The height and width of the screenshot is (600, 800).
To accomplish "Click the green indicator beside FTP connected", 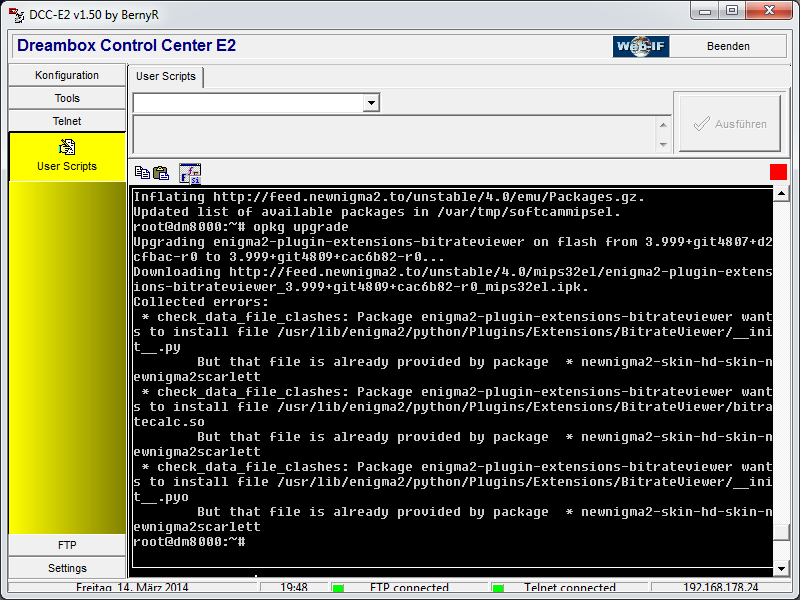I will [x=338, y=588].
